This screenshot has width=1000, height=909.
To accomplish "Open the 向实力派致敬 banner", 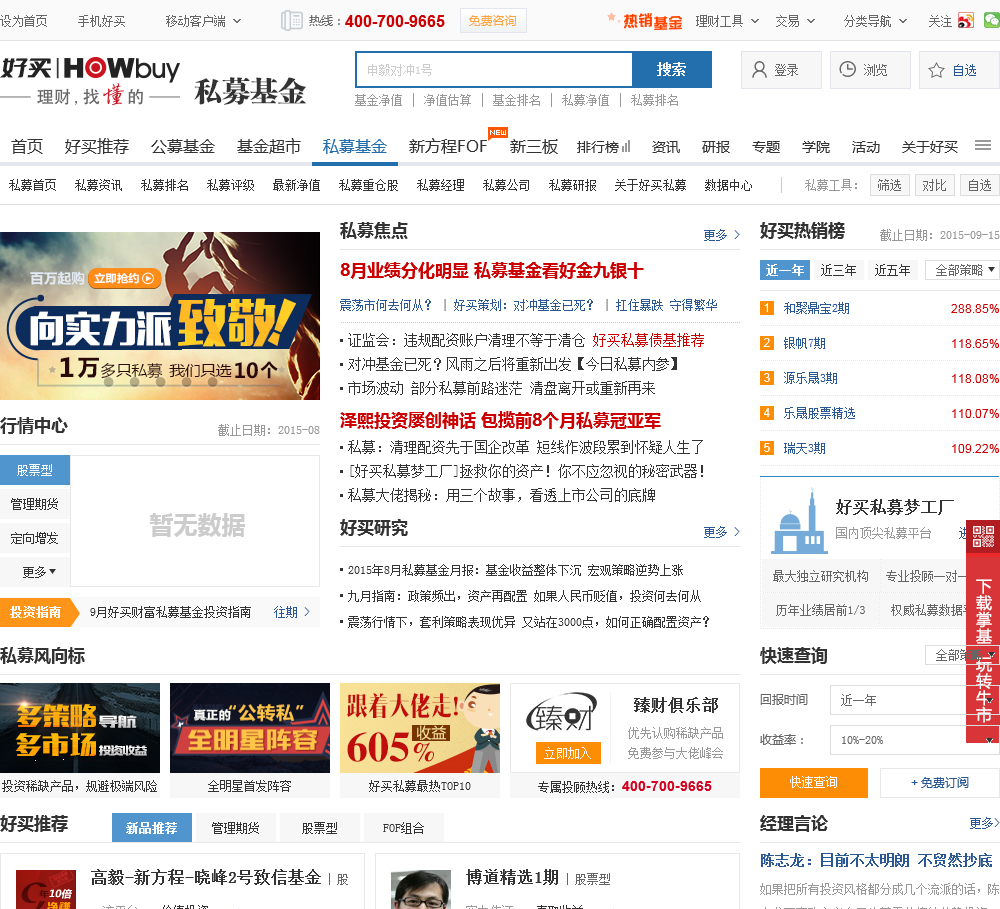I will [x=159, y=316].
